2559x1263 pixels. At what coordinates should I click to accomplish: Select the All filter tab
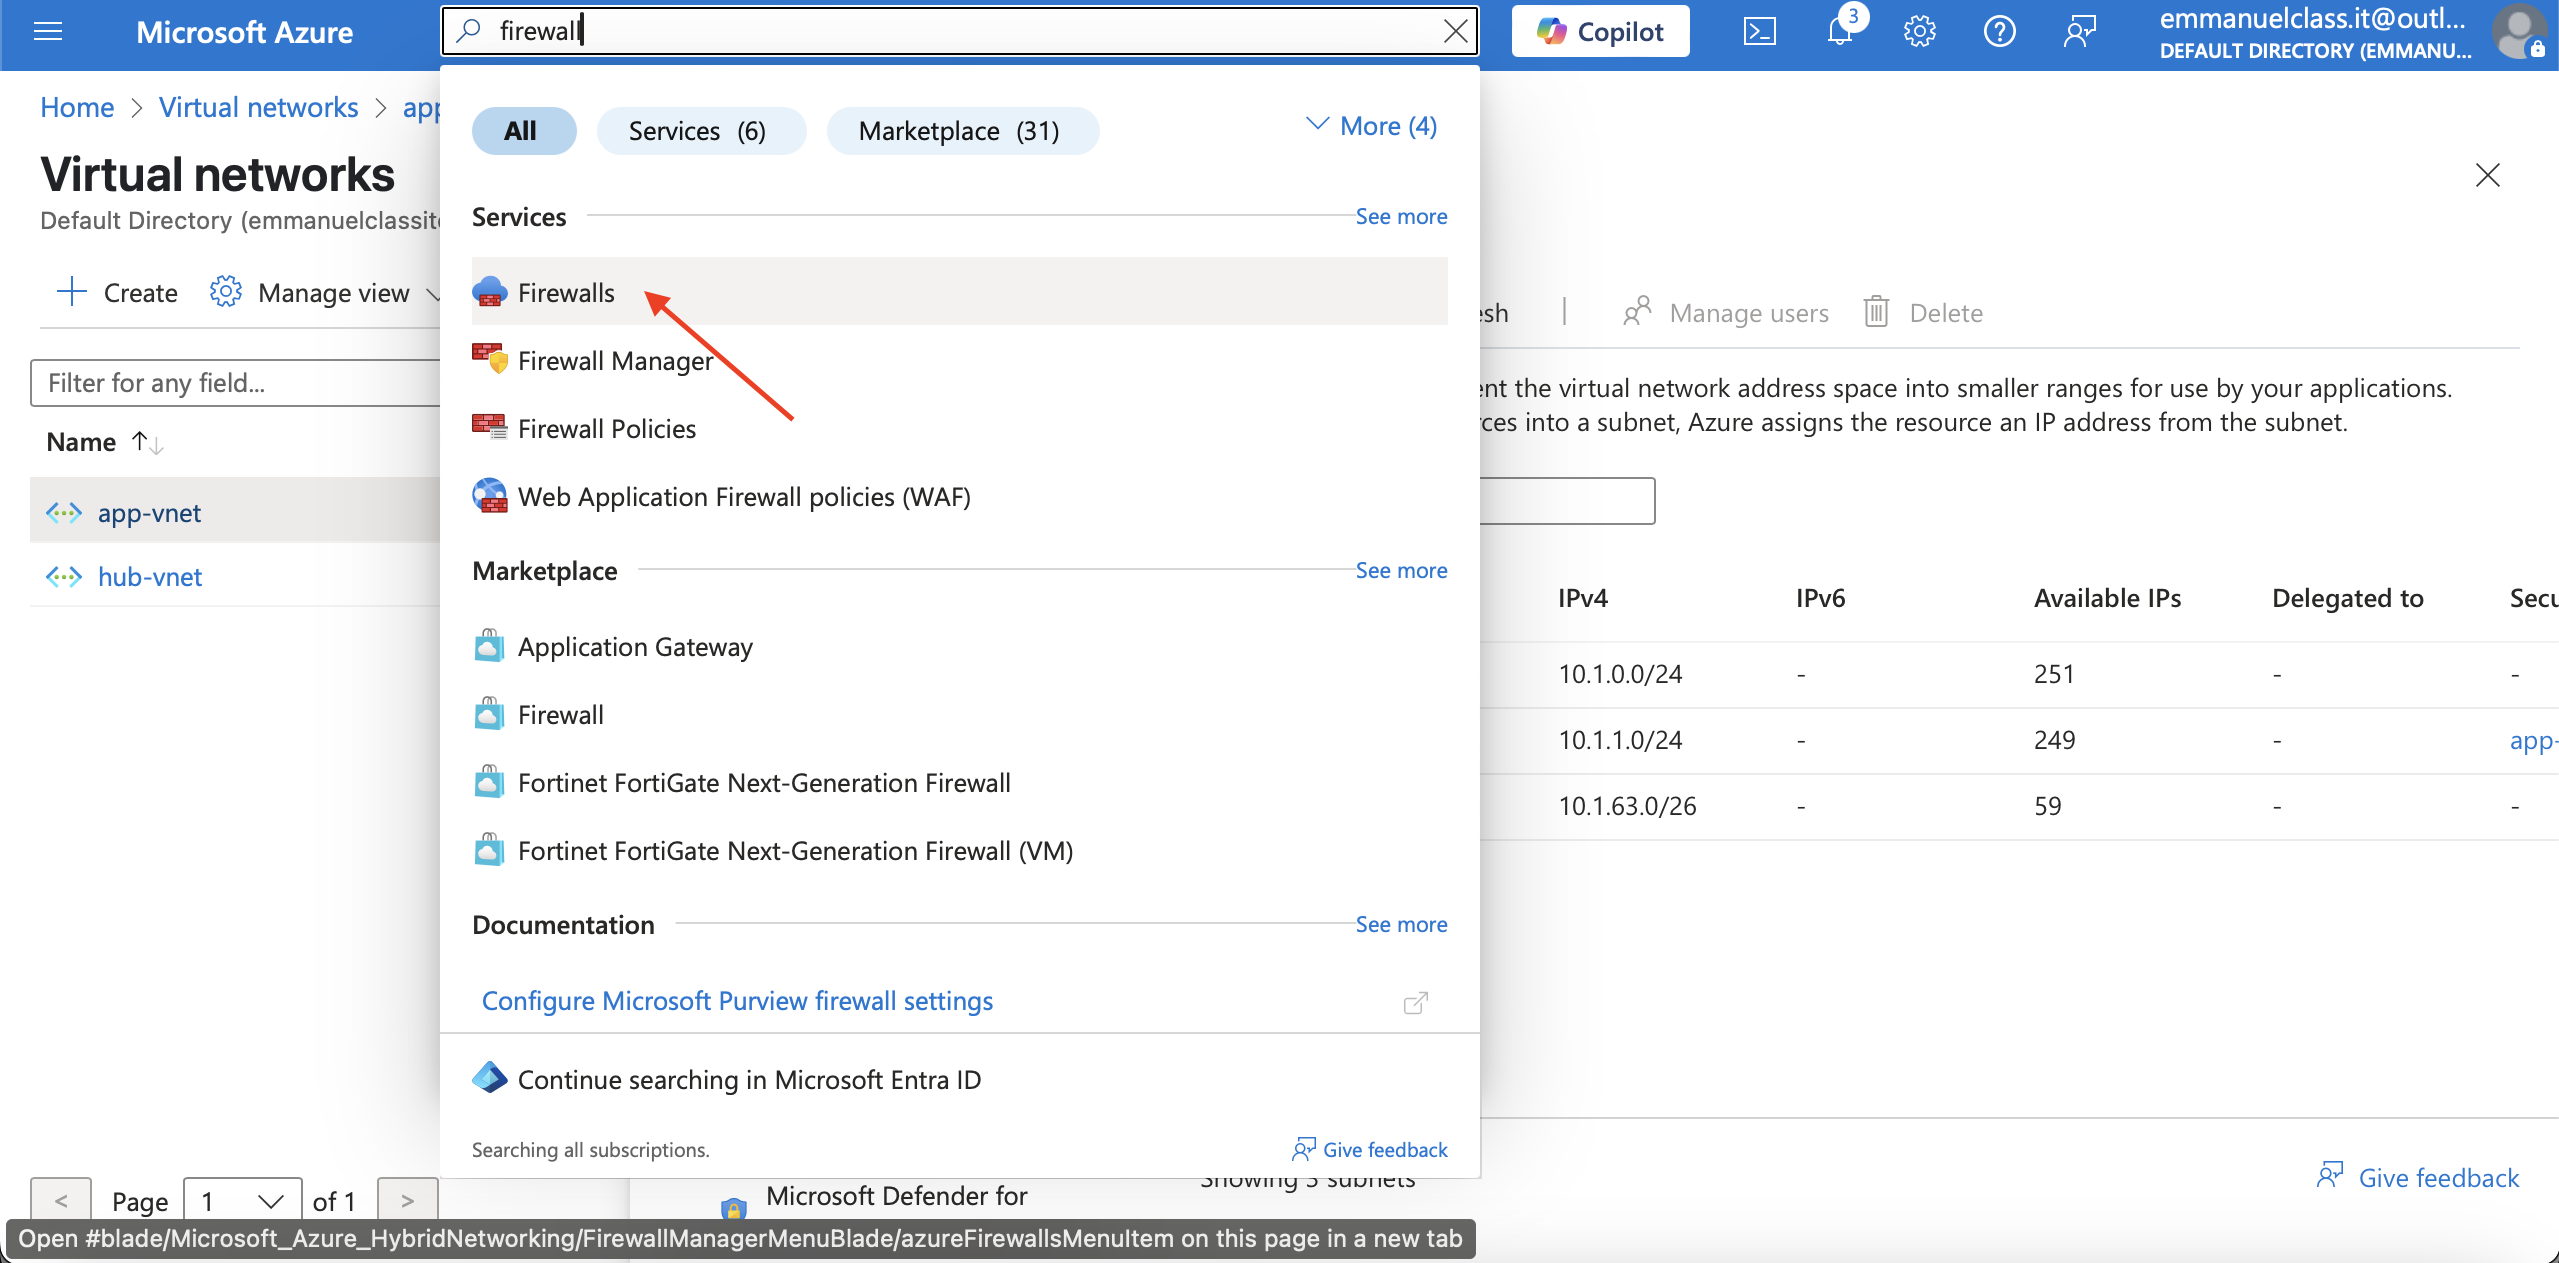(523, 131)
